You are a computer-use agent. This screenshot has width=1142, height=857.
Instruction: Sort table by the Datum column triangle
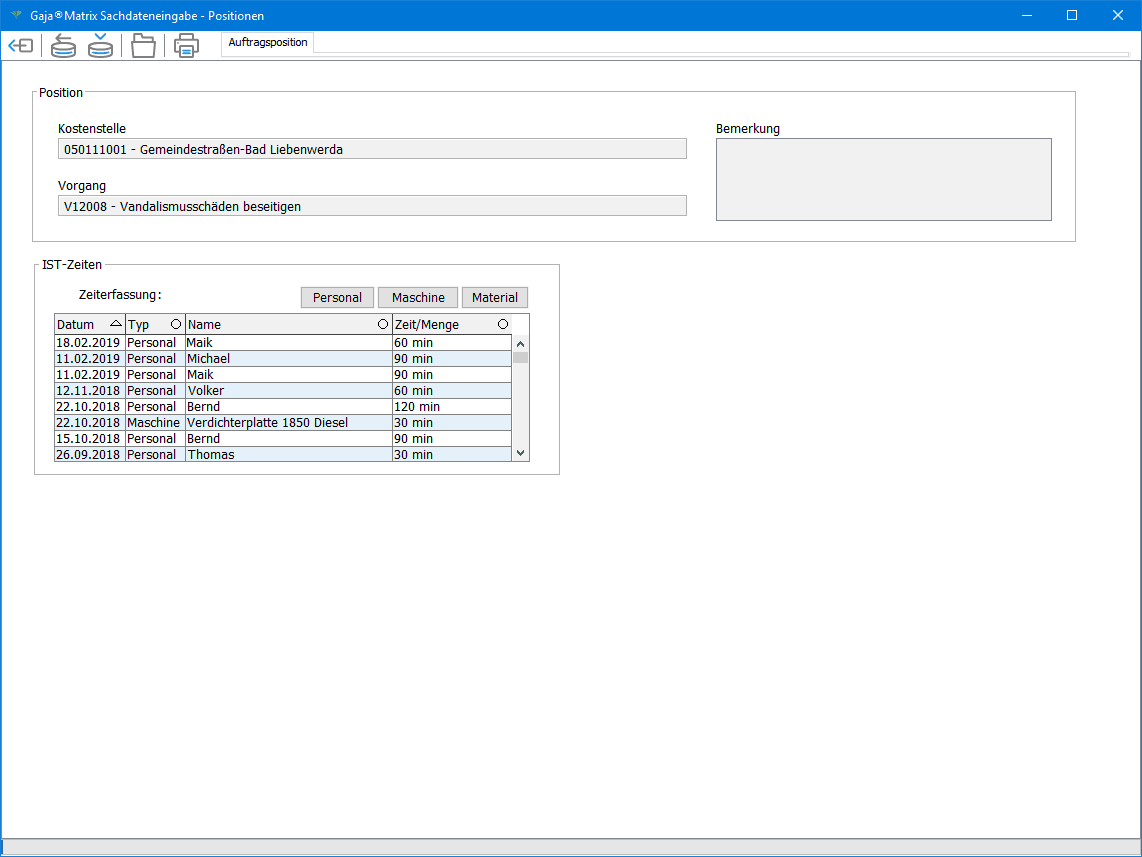coord(116,324)
